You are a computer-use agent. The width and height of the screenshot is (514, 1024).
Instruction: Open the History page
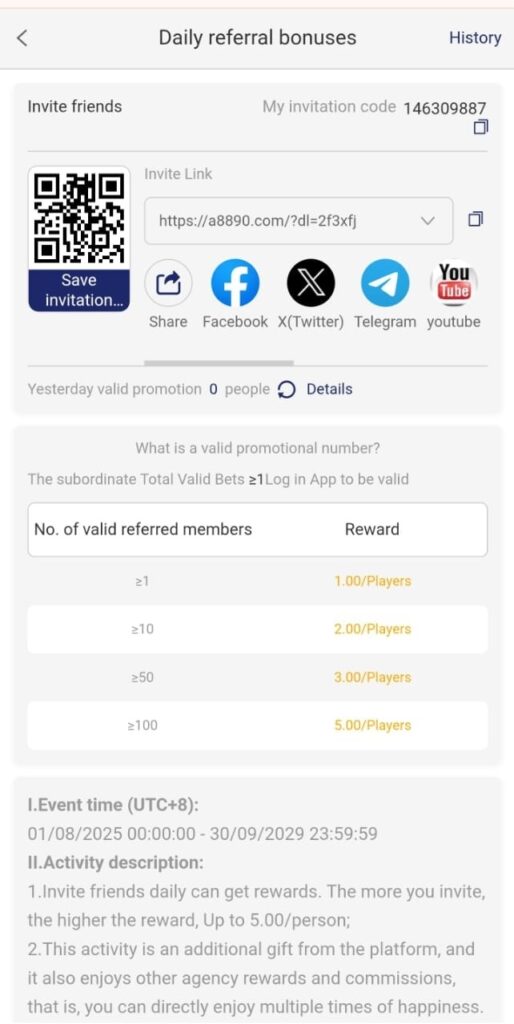475,38
